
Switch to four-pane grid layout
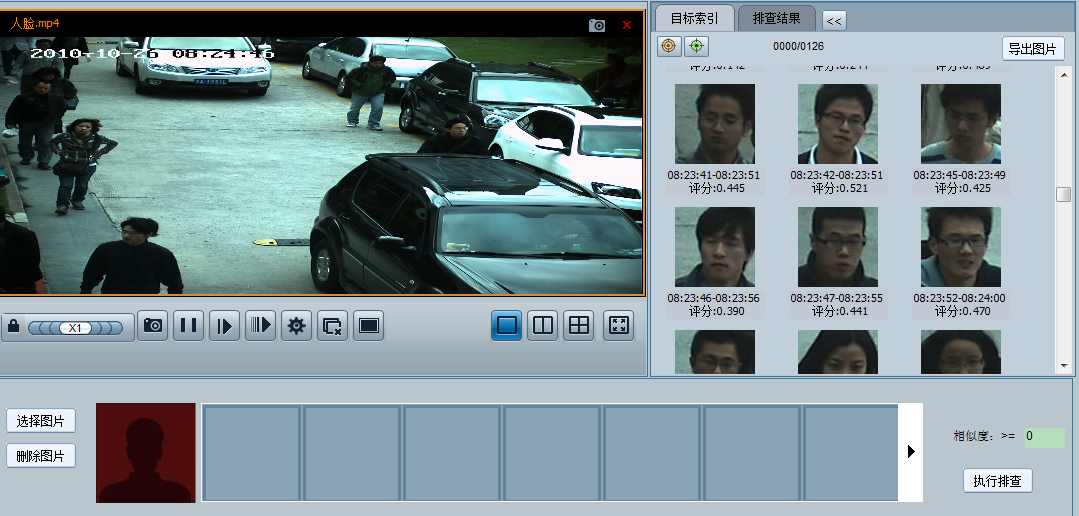(578, 325)
